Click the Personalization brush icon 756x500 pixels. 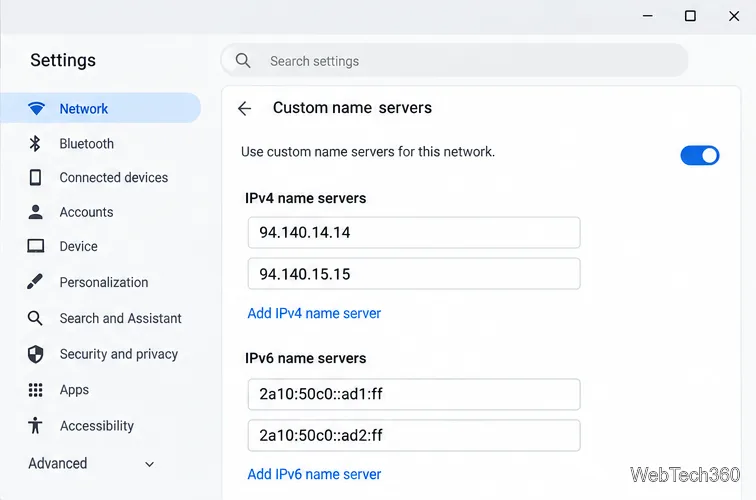tap(35, 282)
